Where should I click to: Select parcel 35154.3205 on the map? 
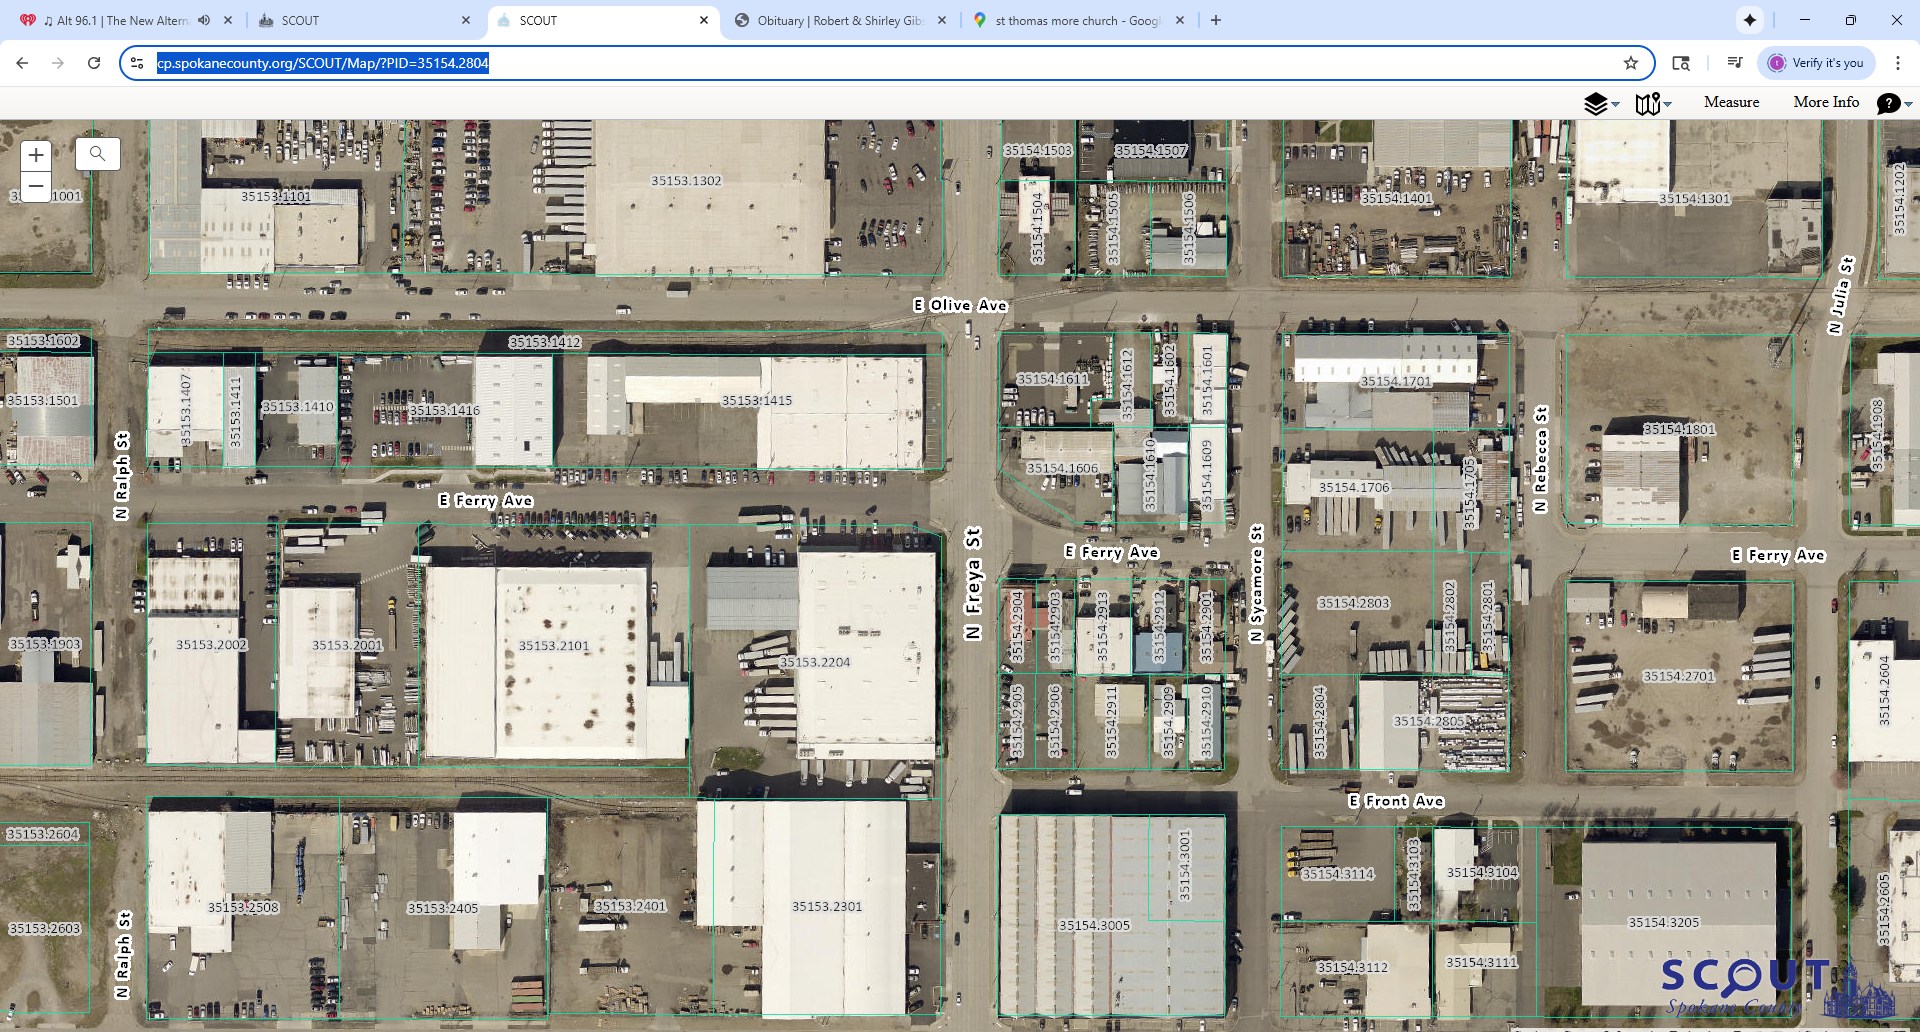click(1664, 922)
